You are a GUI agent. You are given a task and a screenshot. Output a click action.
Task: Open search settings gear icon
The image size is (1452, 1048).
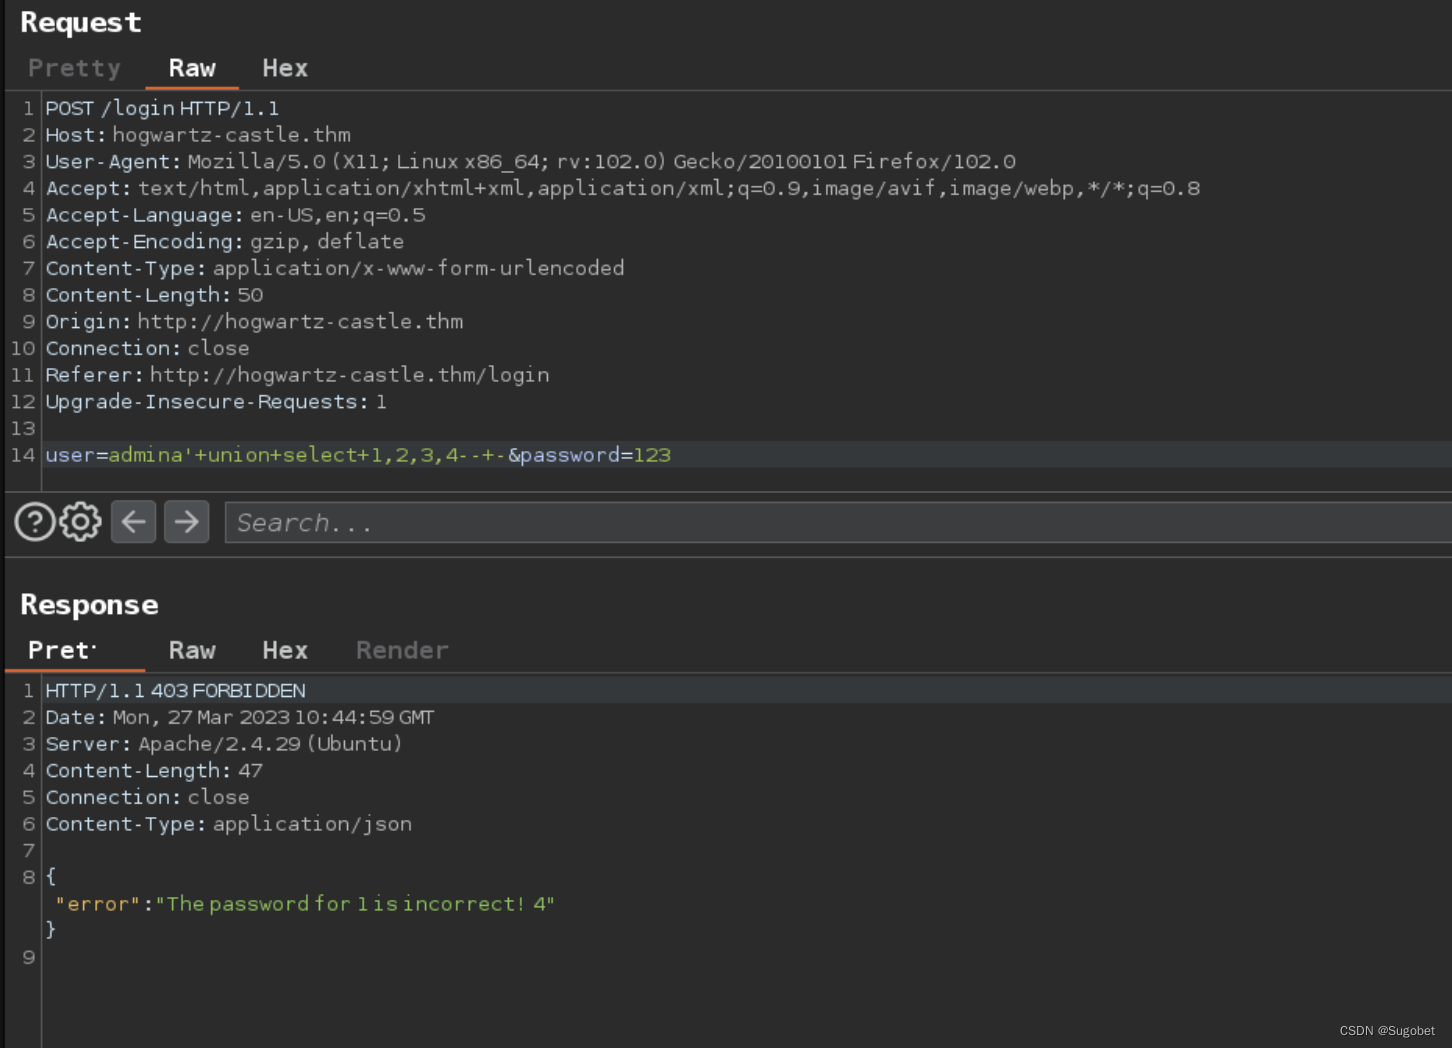(x=81, y=522)
